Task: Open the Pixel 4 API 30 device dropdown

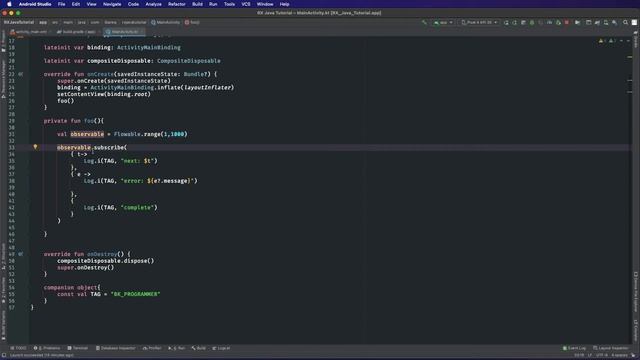Action: pos(480,22)
